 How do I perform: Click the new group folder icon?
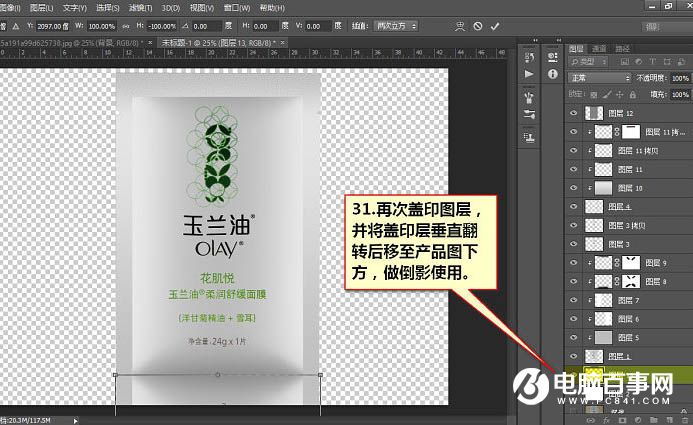click(654, 420)
